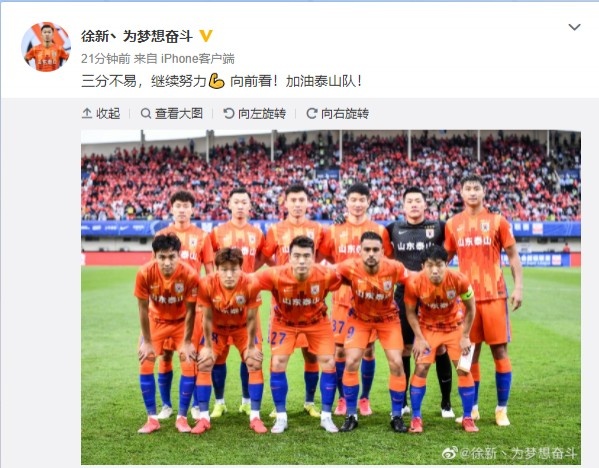
Task: Click the Weibo watermark logo on photo
Action: coord(450,453)
